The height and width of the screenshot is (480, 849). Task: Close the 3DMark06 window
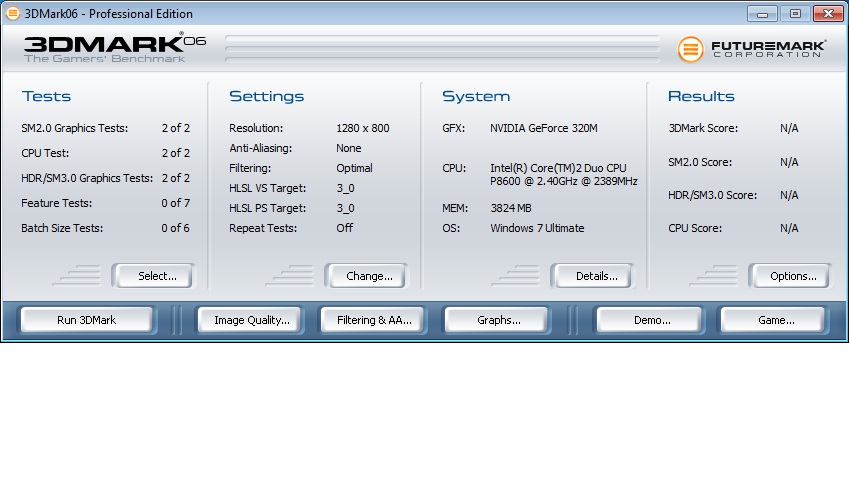[x=828, y=14]
